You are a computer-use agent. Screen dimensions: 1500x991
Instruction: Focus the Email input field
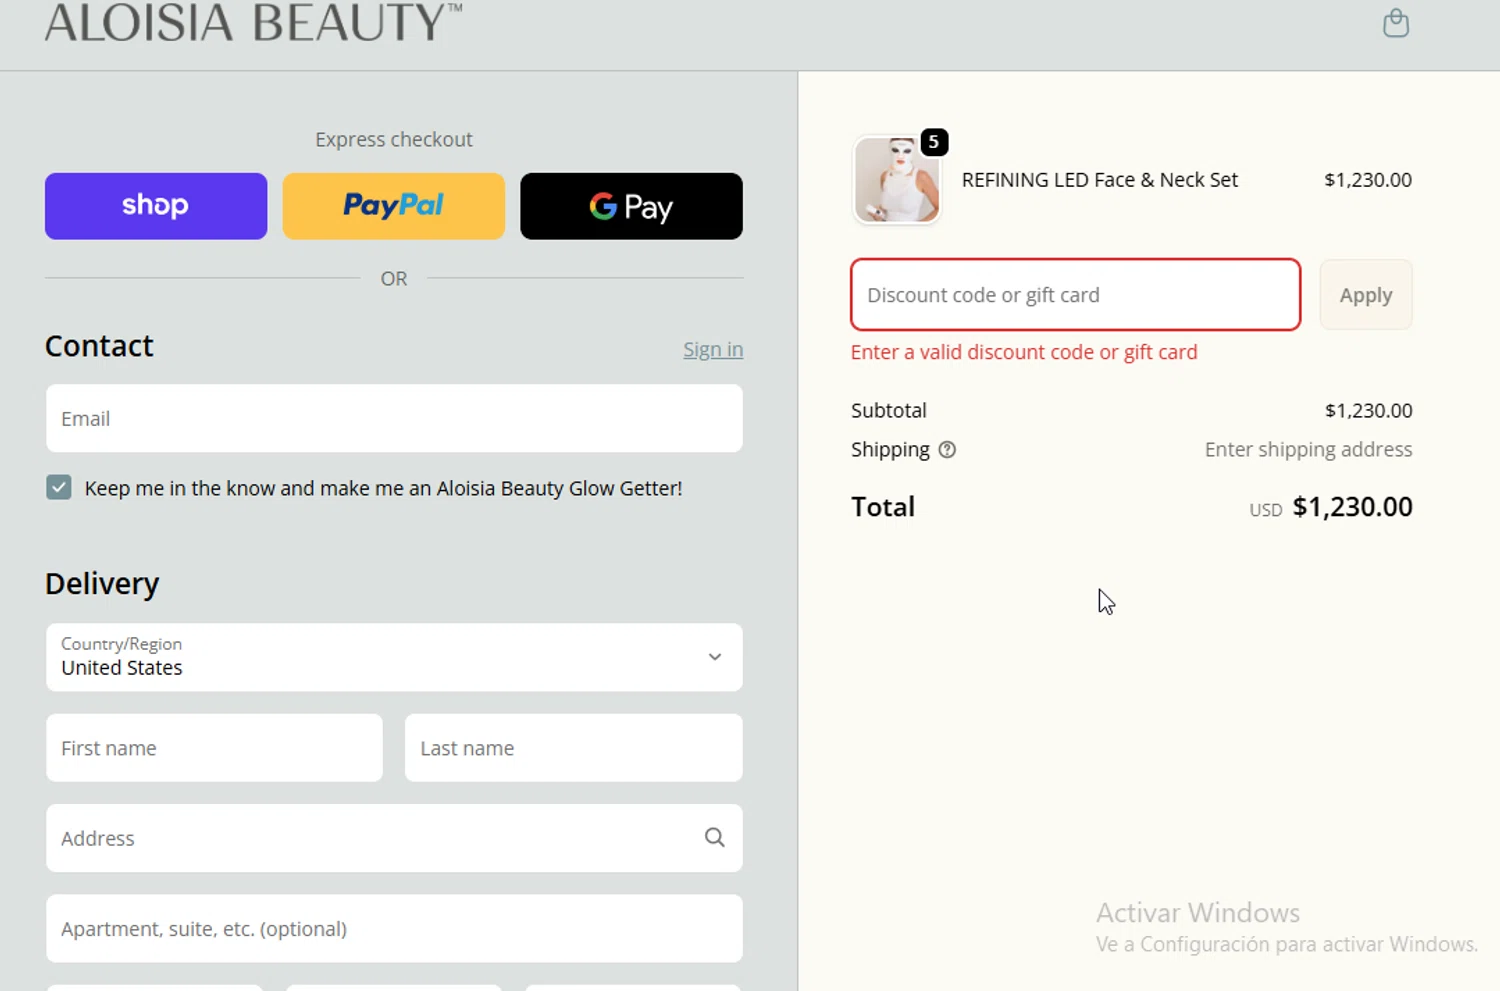pos(394,418)
